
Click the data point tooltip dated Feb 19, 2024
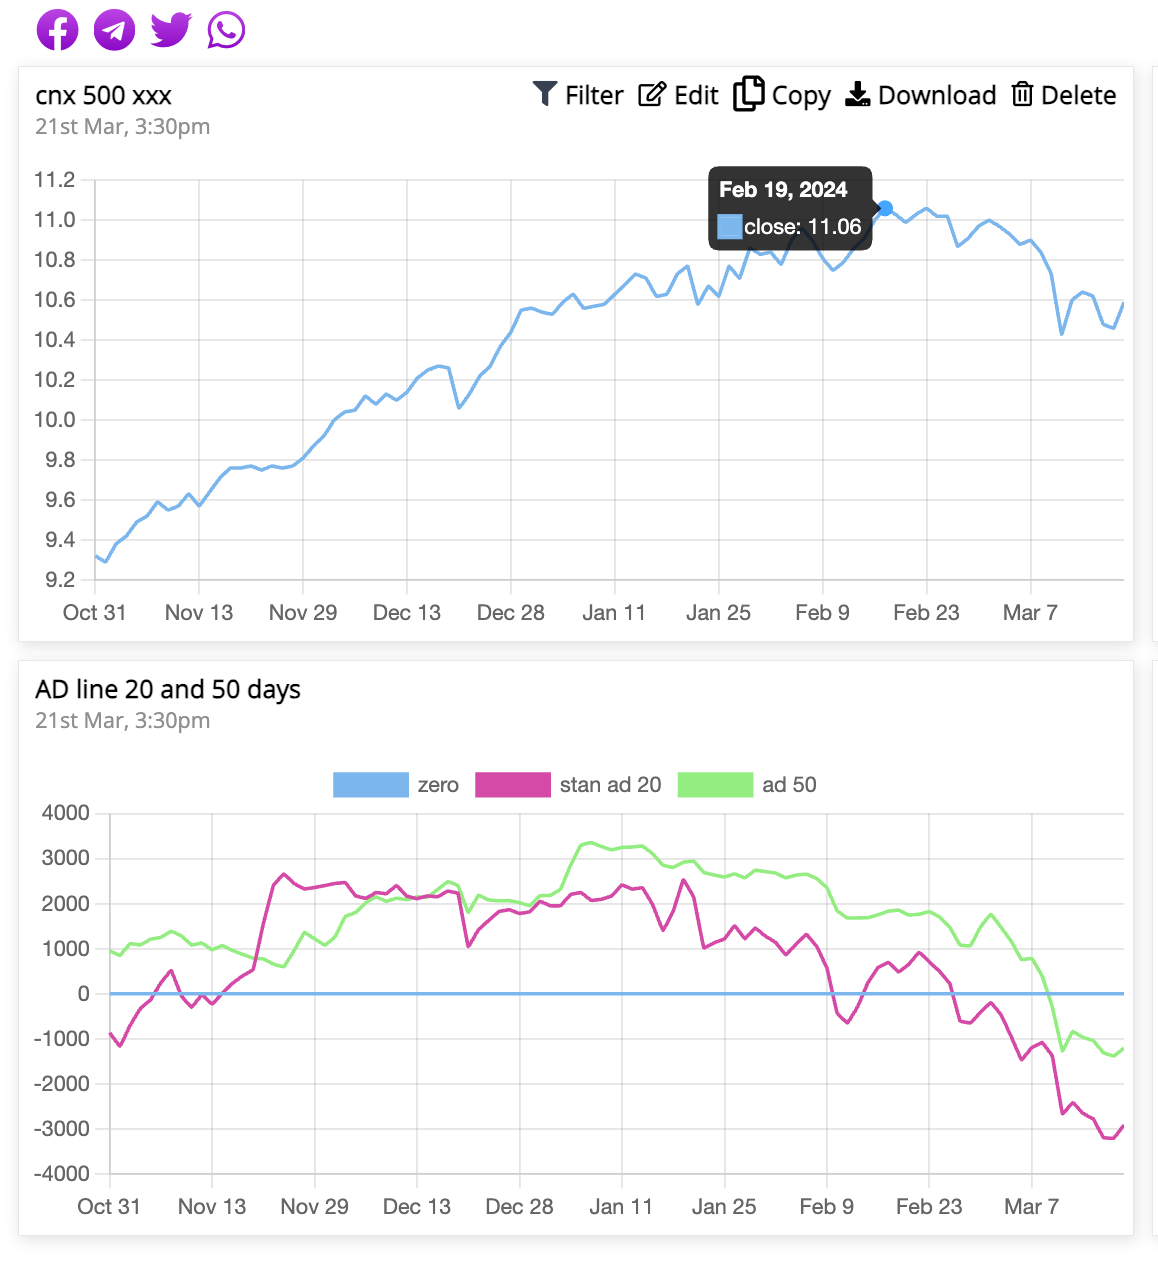(x=790, y=207)
